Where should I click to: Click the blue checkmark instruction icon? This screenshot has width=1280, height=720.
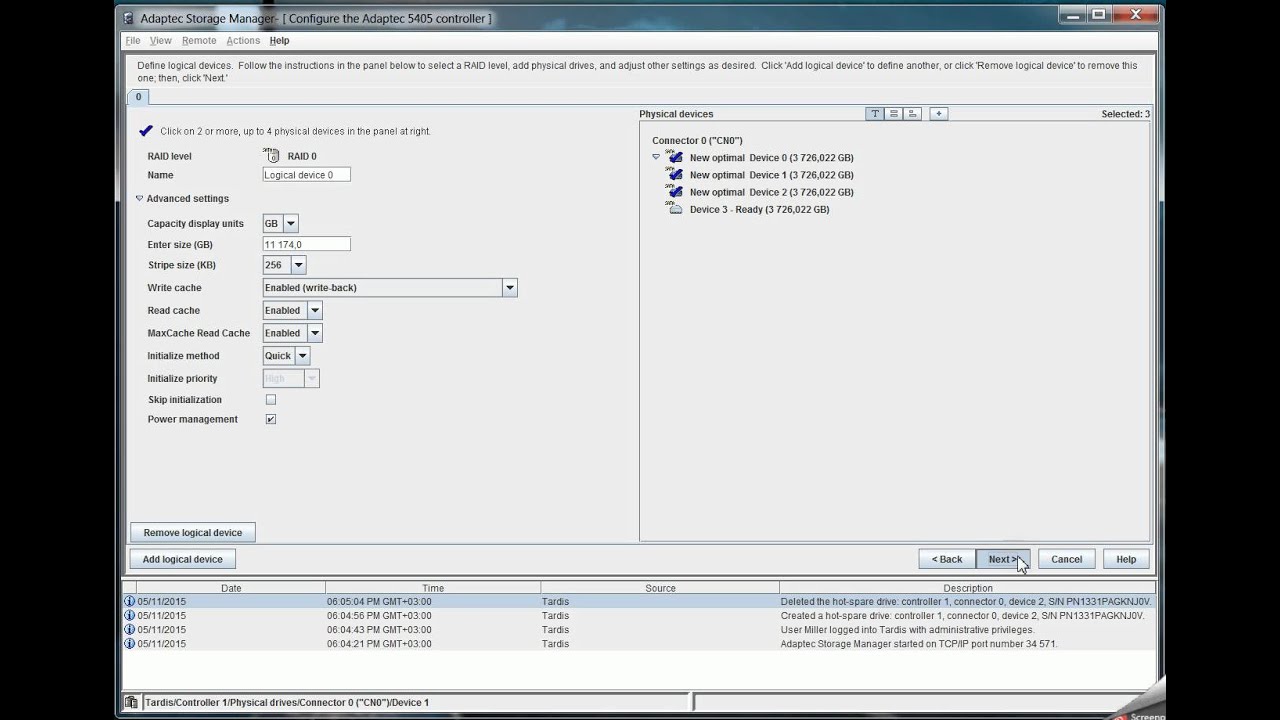(146, 131)
